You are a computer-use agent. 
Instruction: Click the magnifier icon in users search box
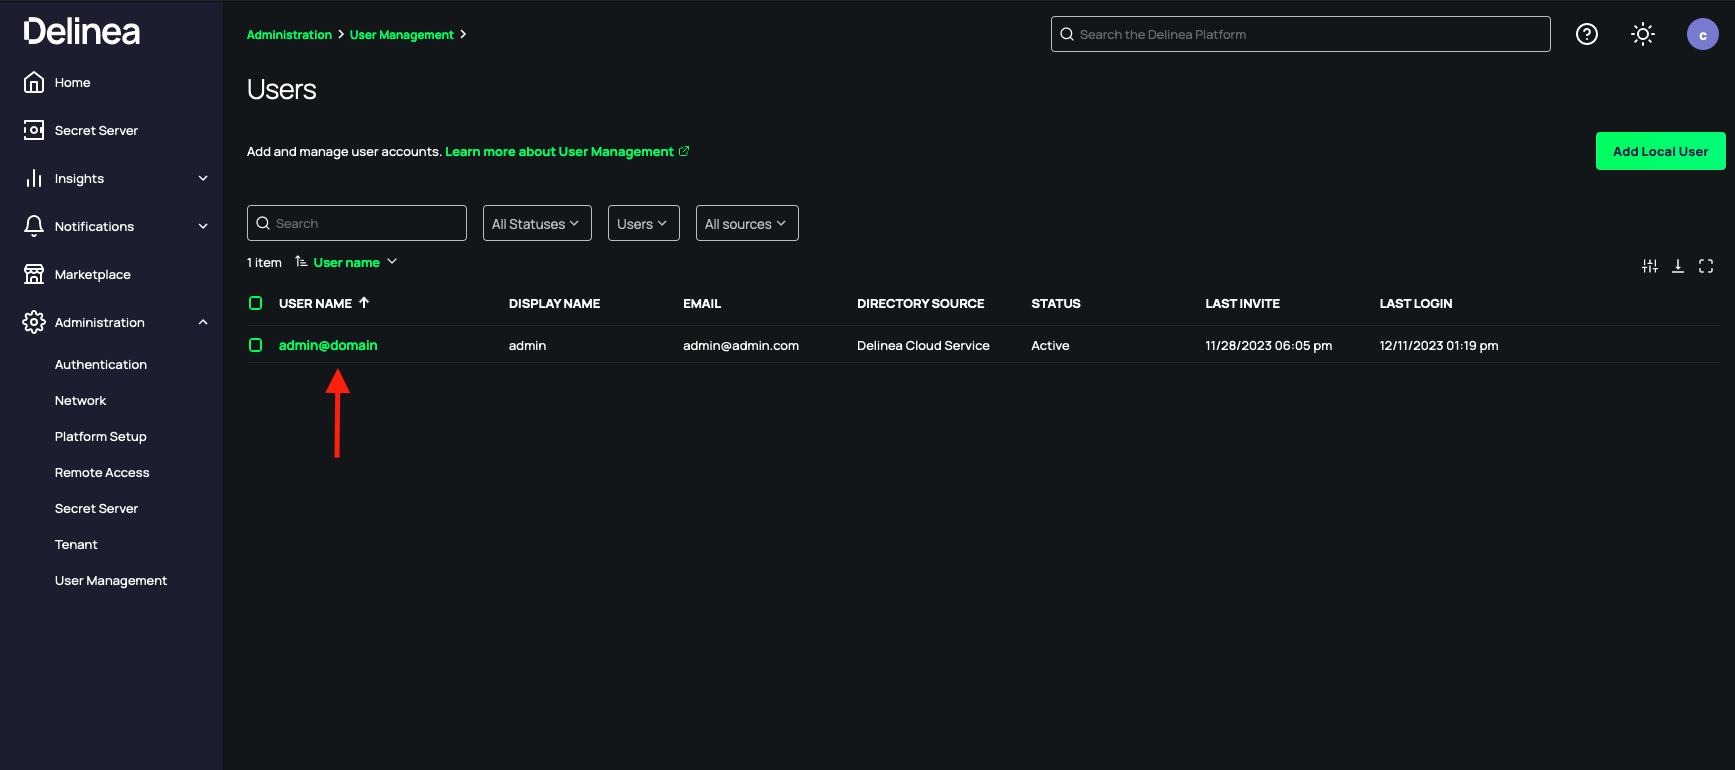point(263,223)
